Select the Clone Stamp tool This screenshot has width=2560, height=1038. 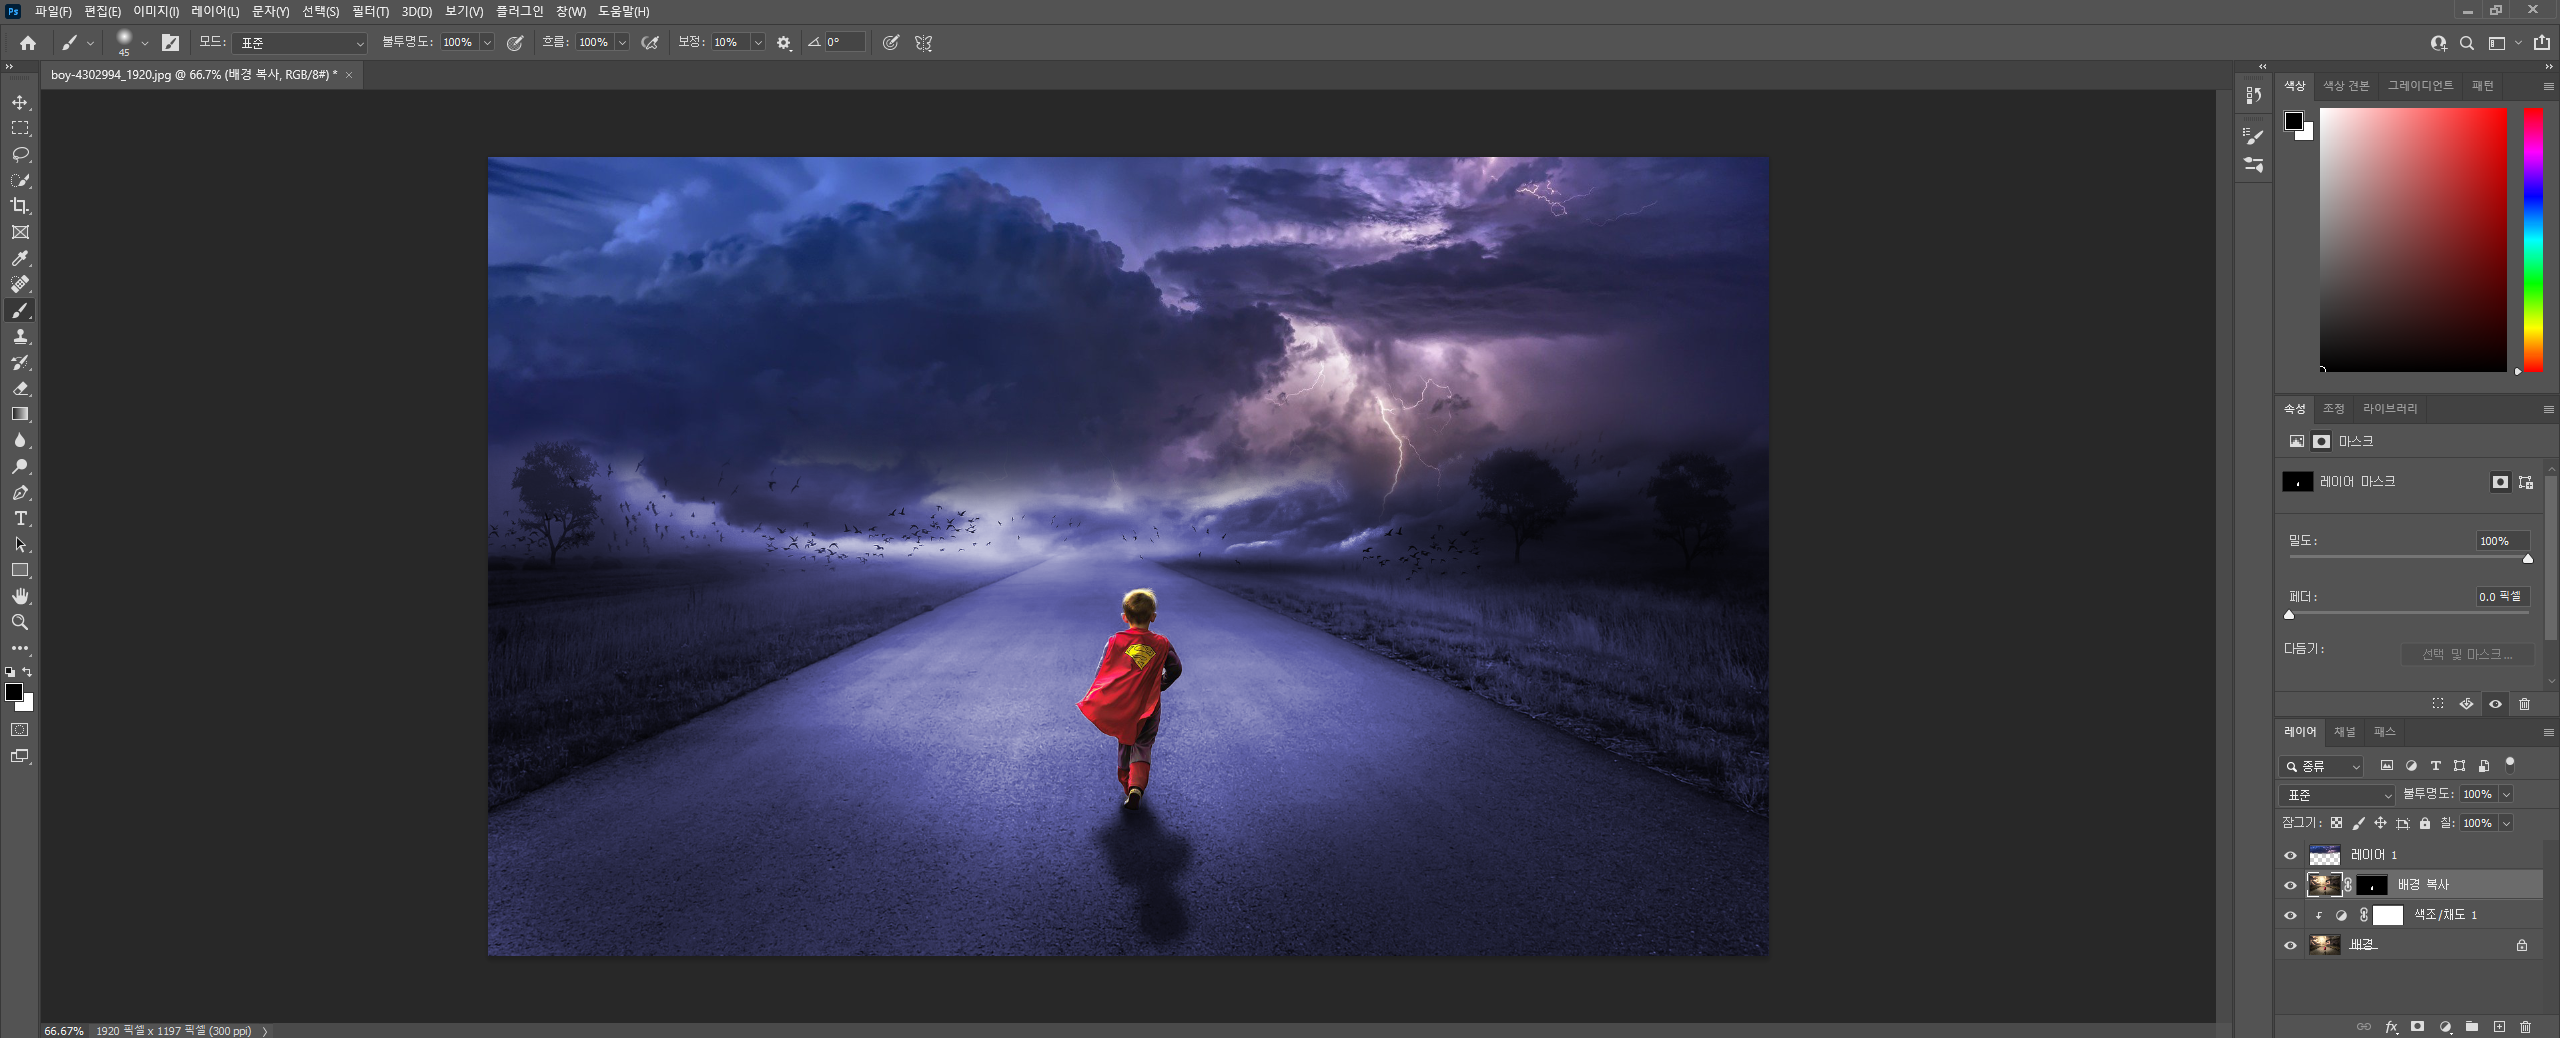[x=20, y=336]
